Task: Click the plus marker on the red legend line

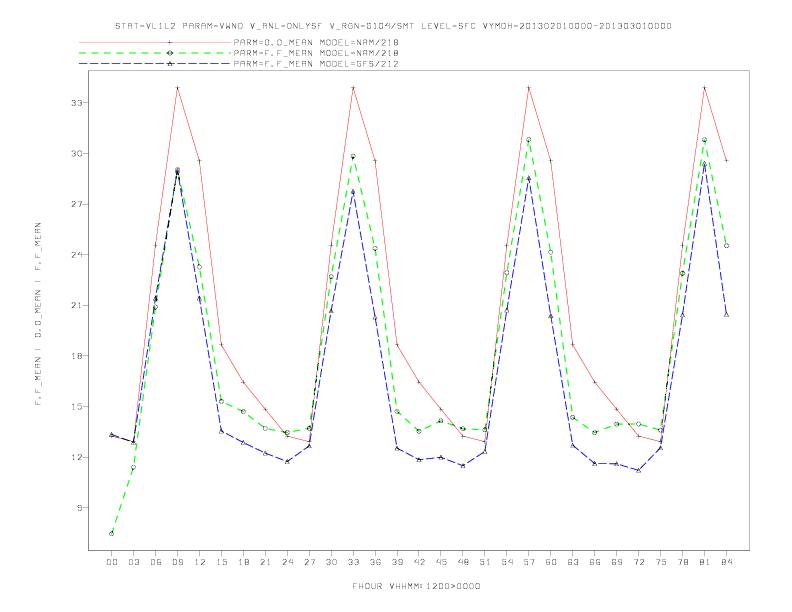Action: (170, 42)
